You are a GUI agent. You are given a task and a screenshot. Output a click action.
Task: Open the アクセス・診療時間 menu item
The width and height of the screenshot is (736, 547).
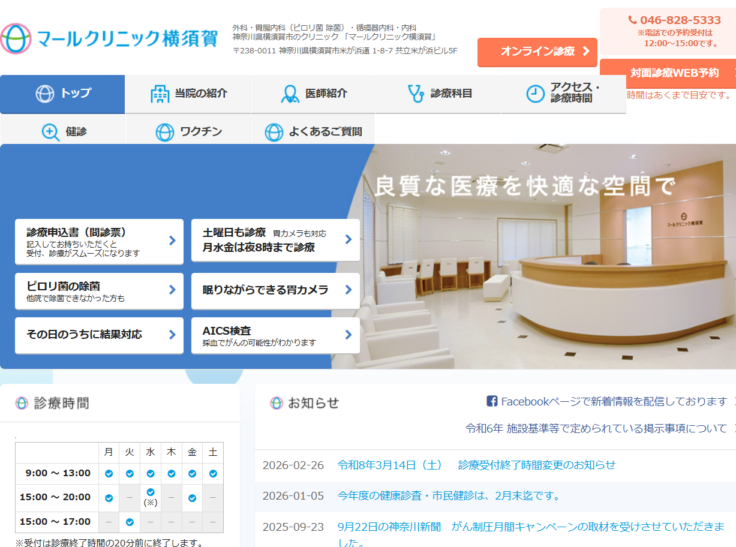(563, 94)
